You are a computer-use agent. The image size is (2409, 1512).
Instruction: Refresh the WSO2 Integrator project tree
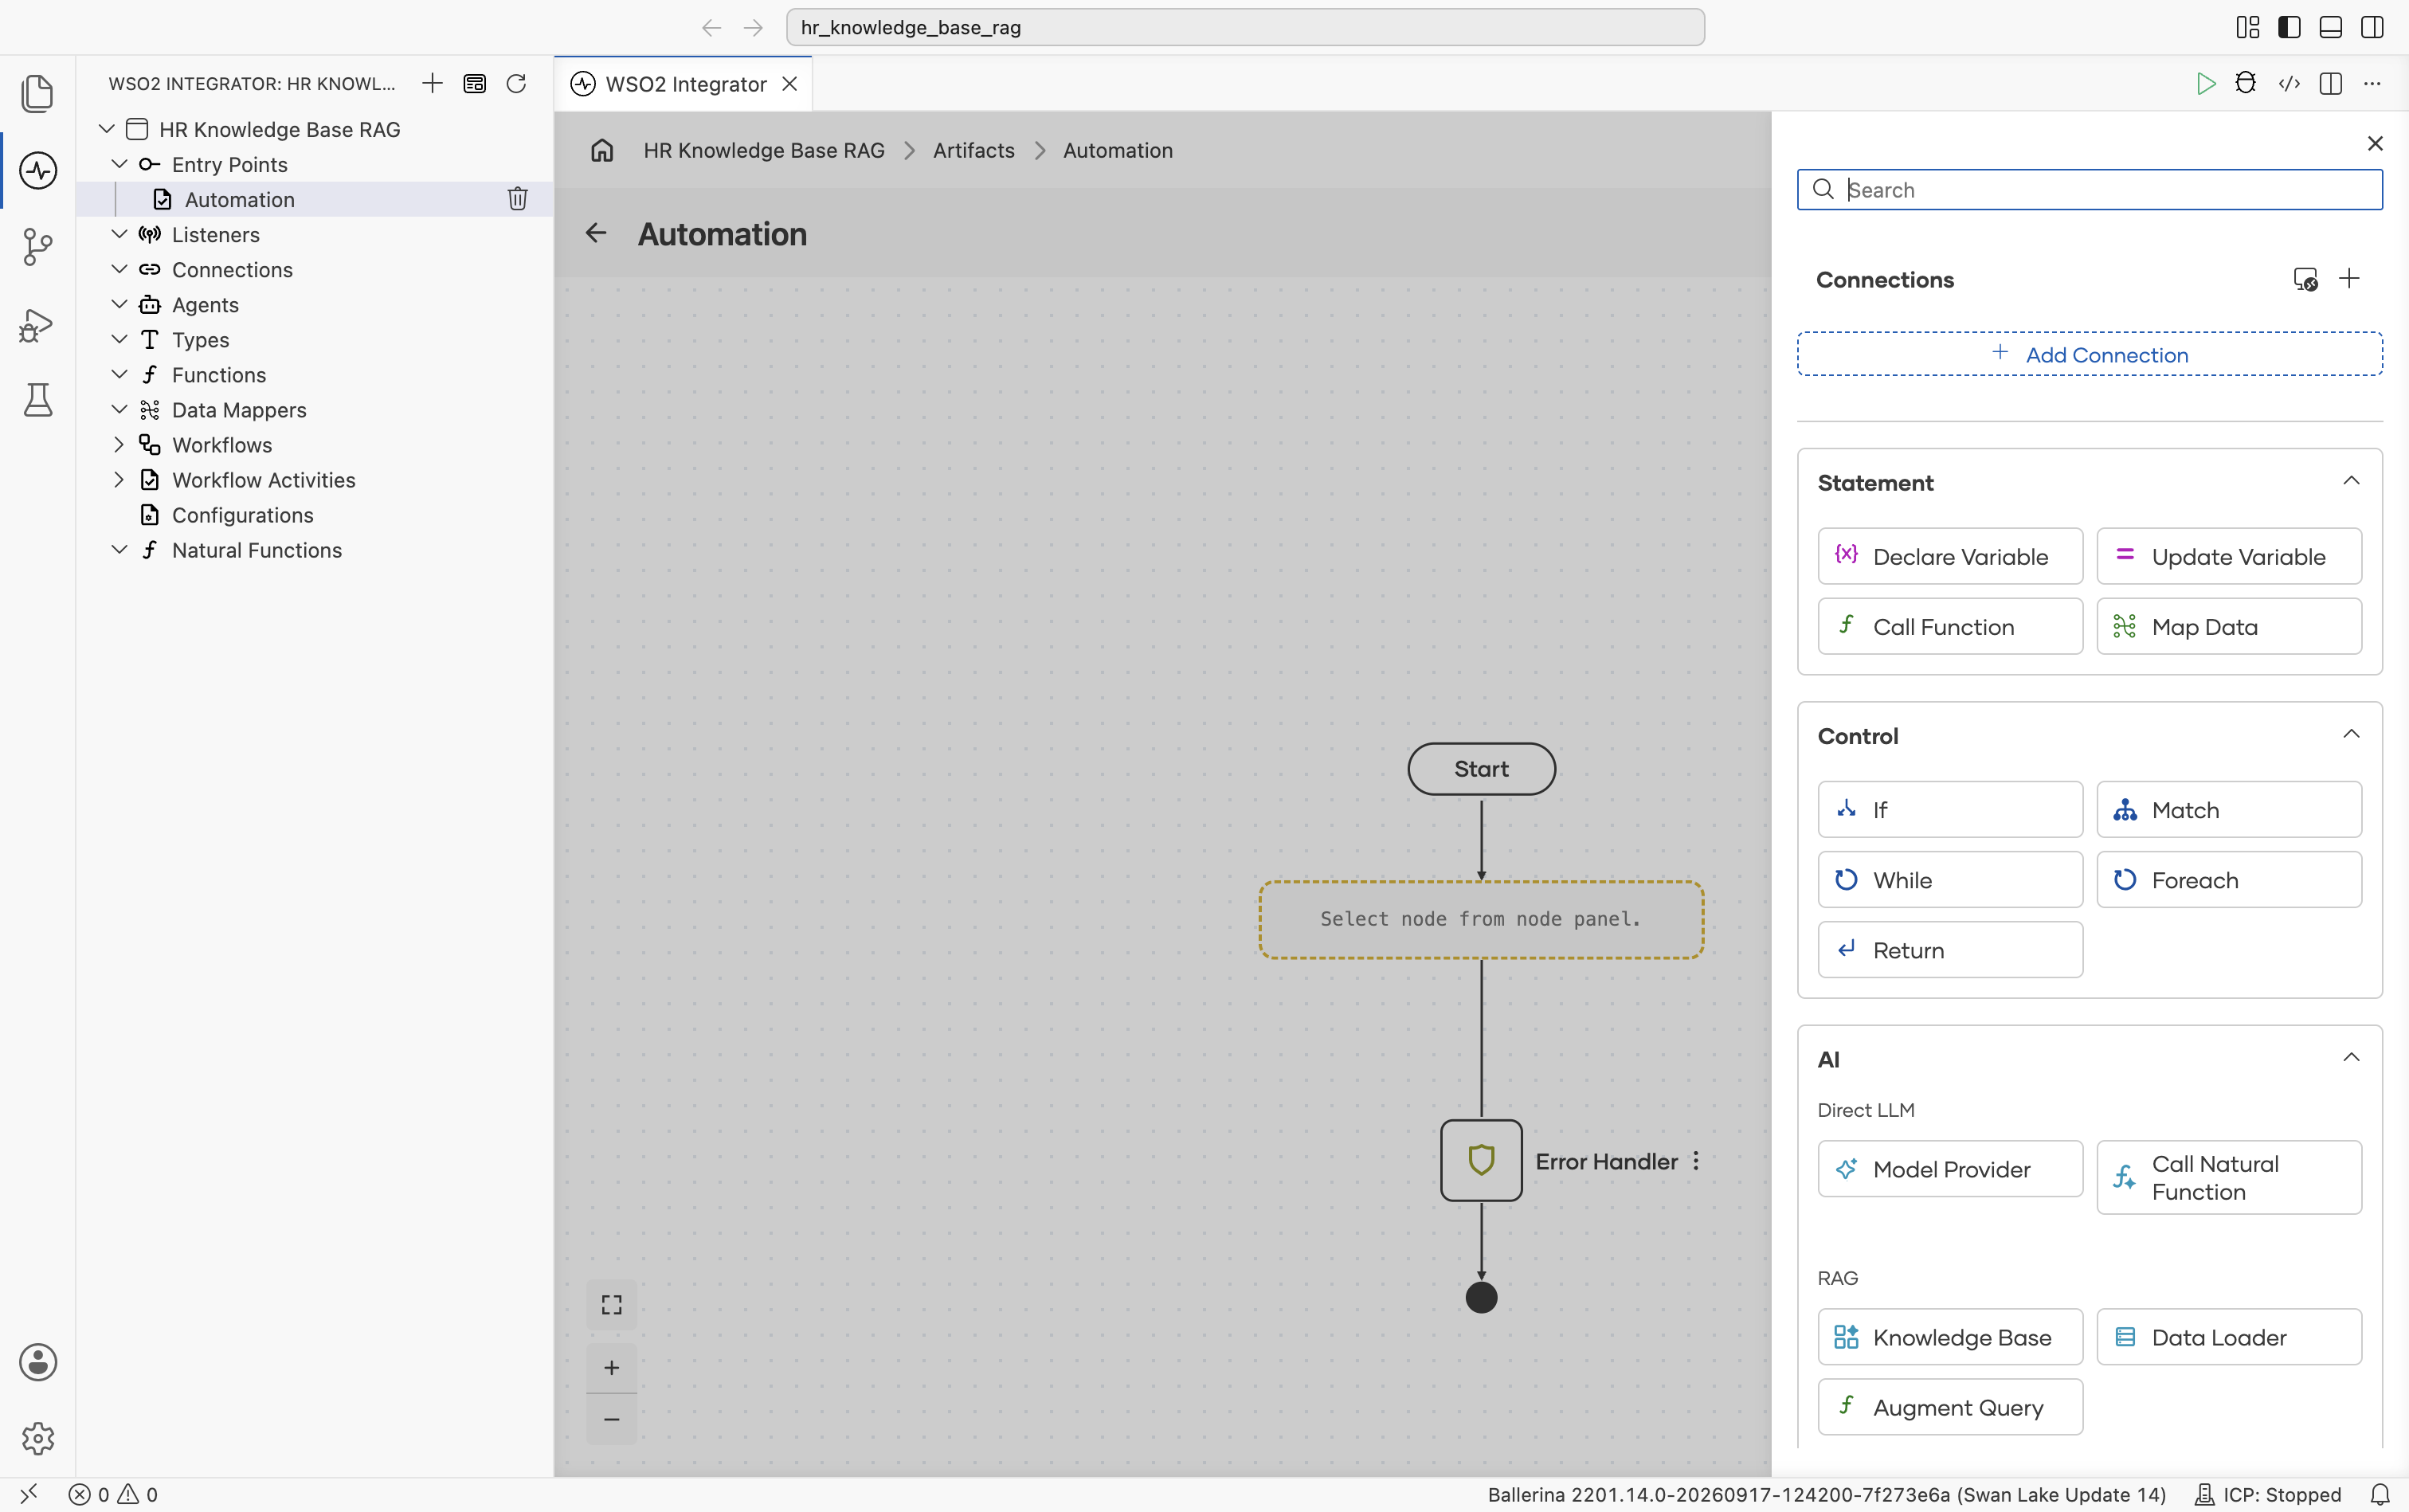pos(516,83)
